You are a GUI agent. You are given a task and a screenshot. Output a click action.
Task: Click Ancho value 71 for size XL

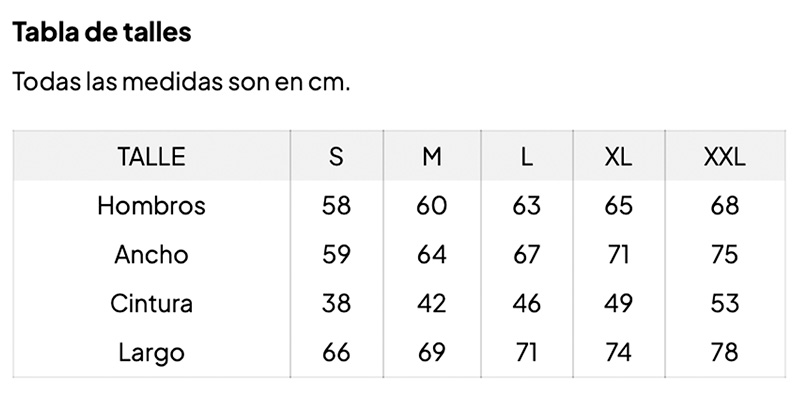(618, 255)
